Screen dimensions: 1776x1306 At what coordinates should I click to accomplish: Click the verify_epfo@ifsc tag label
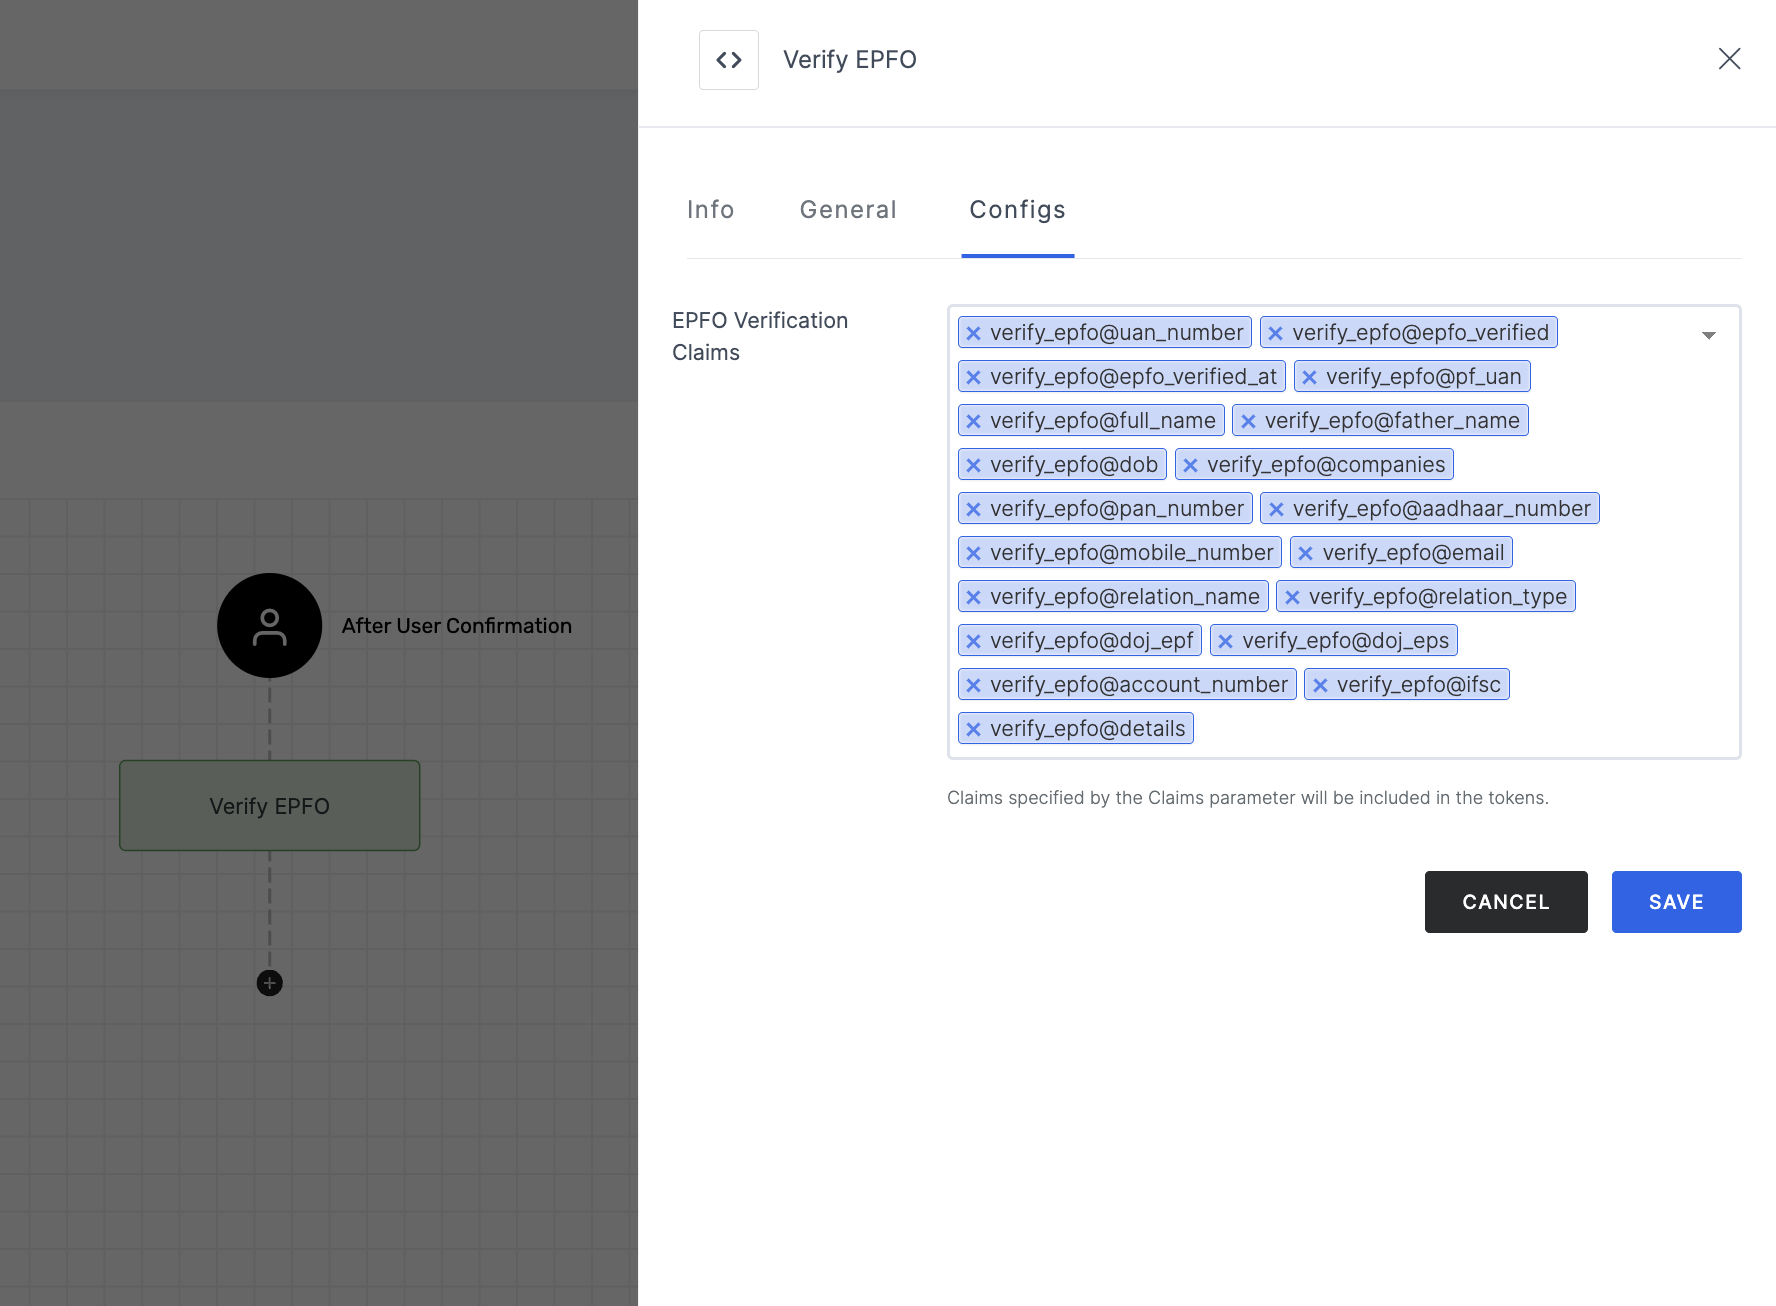point(1419,685)
